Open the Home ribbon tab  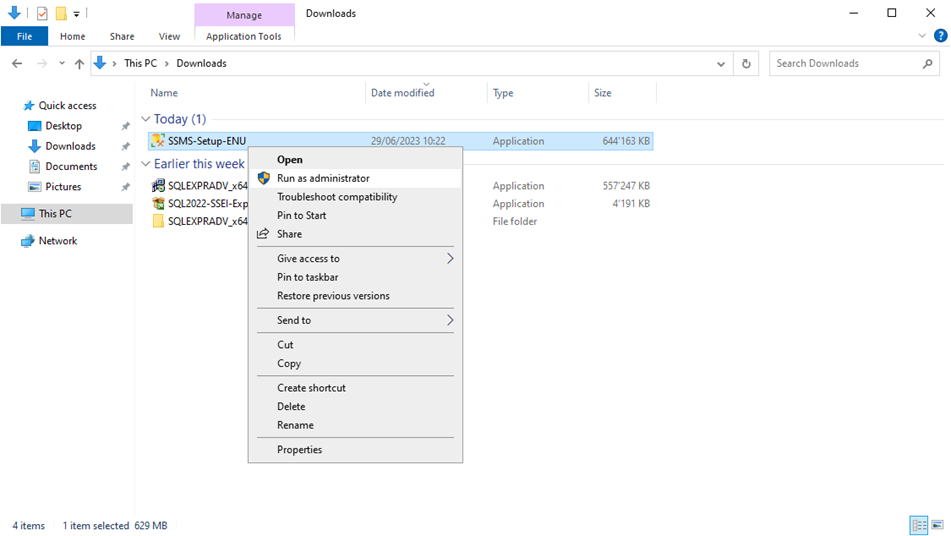pos(73,36)
